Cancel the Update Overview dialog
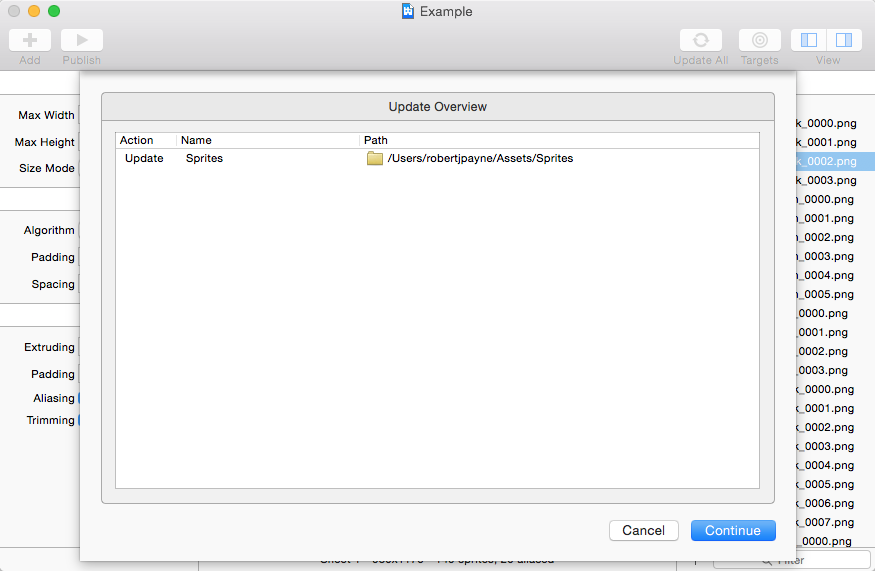 coord(643,530)
